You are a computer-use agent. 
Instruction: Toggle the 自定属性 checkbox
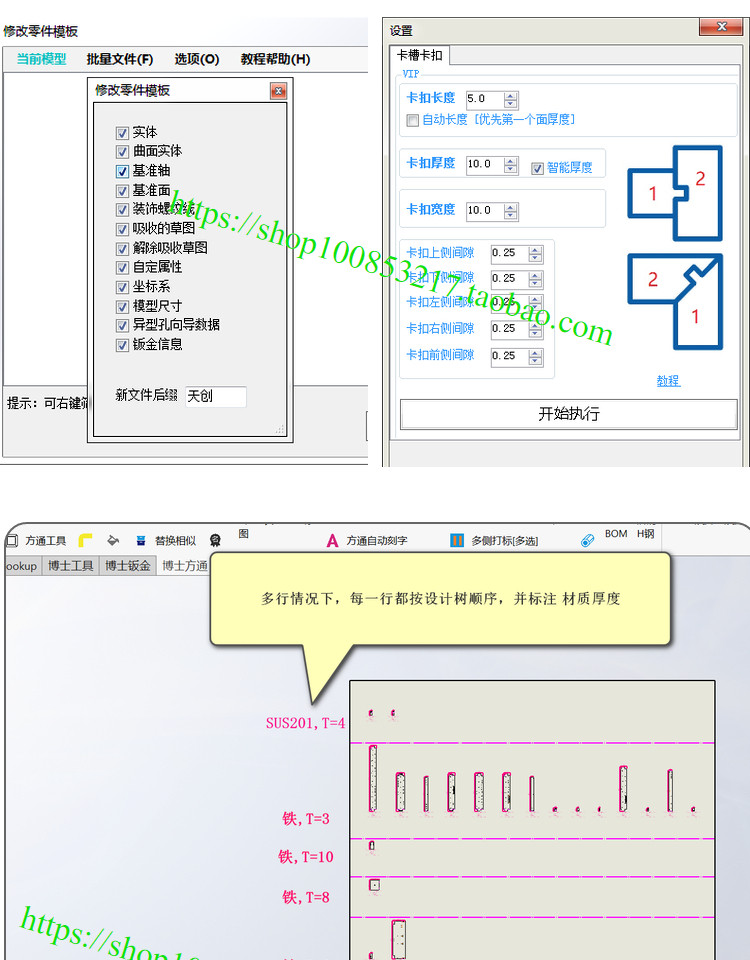122,268
